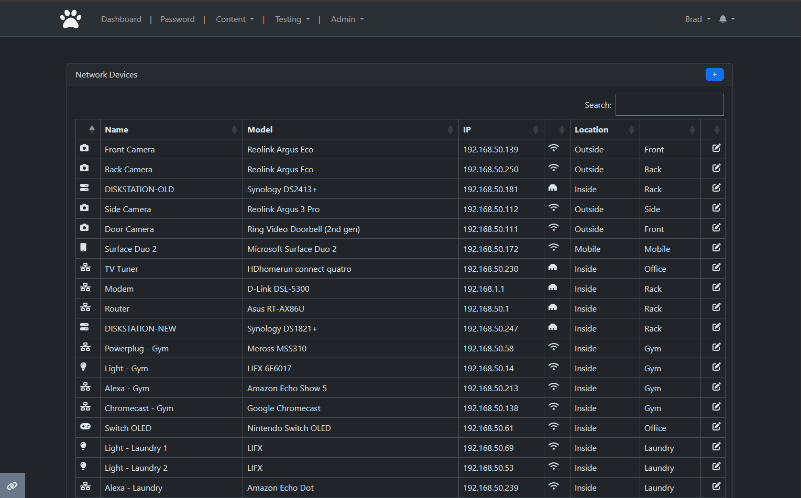Open the Admin dropdown menu
801x498 pixels.
click(347, 19)
